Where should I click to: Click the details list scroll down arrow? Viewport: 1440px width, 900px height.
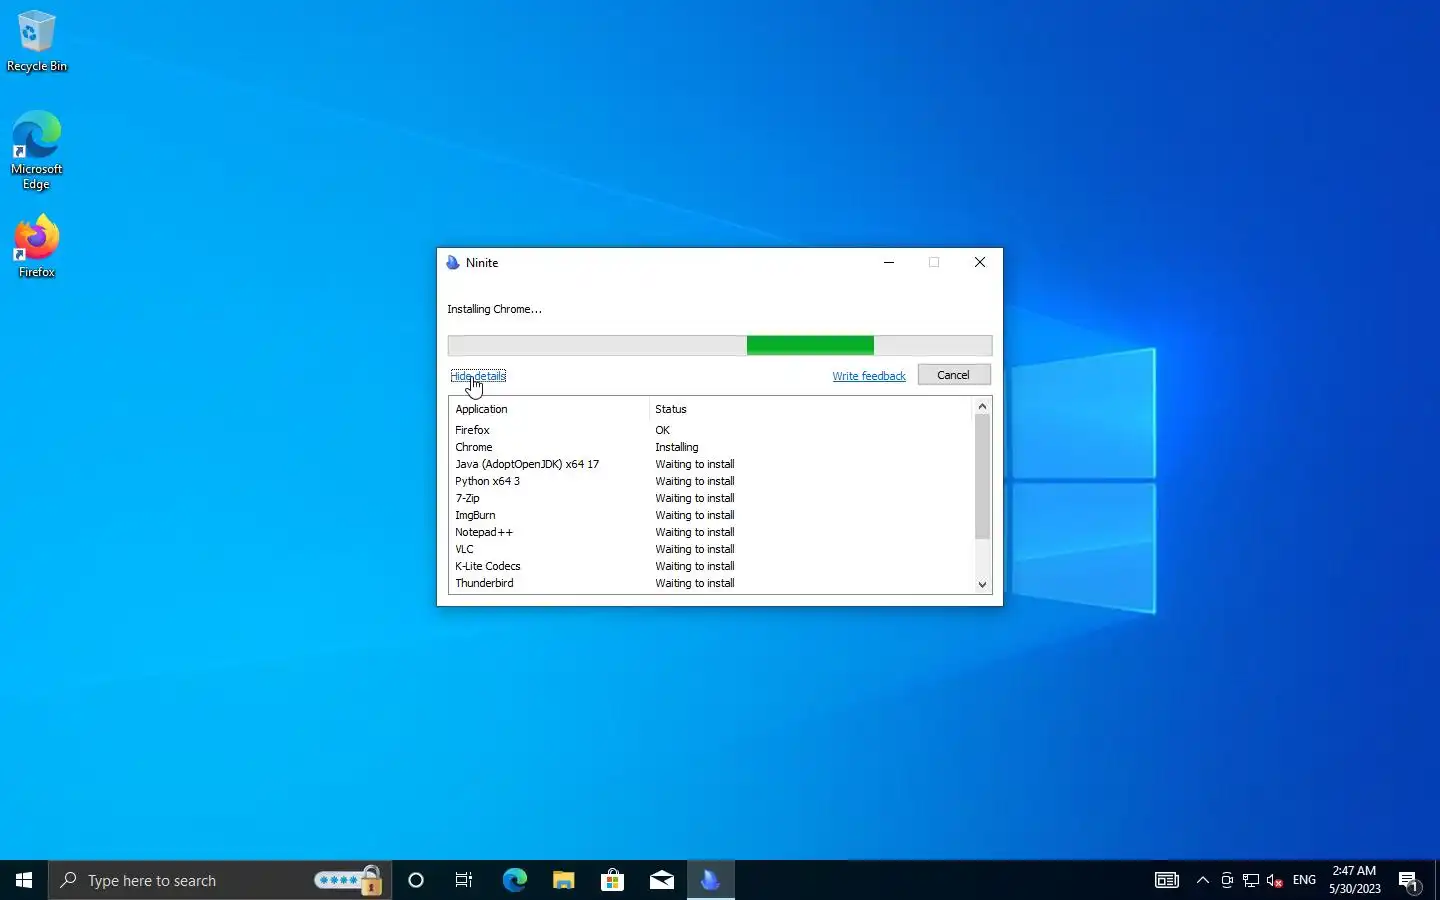982,585
